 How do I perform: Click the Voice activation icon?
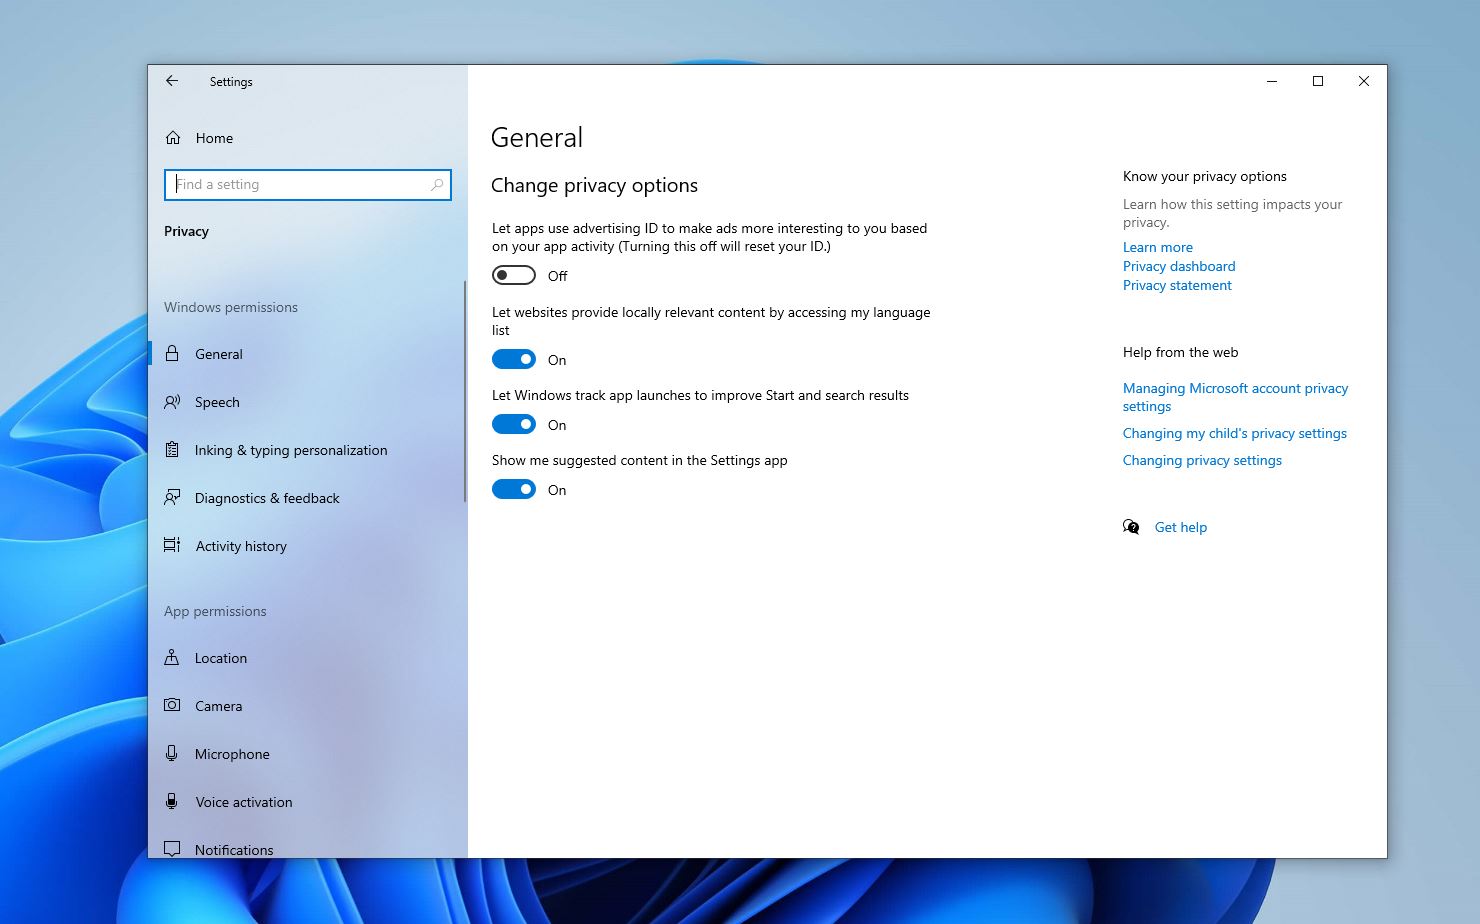(x=172, y=801)
